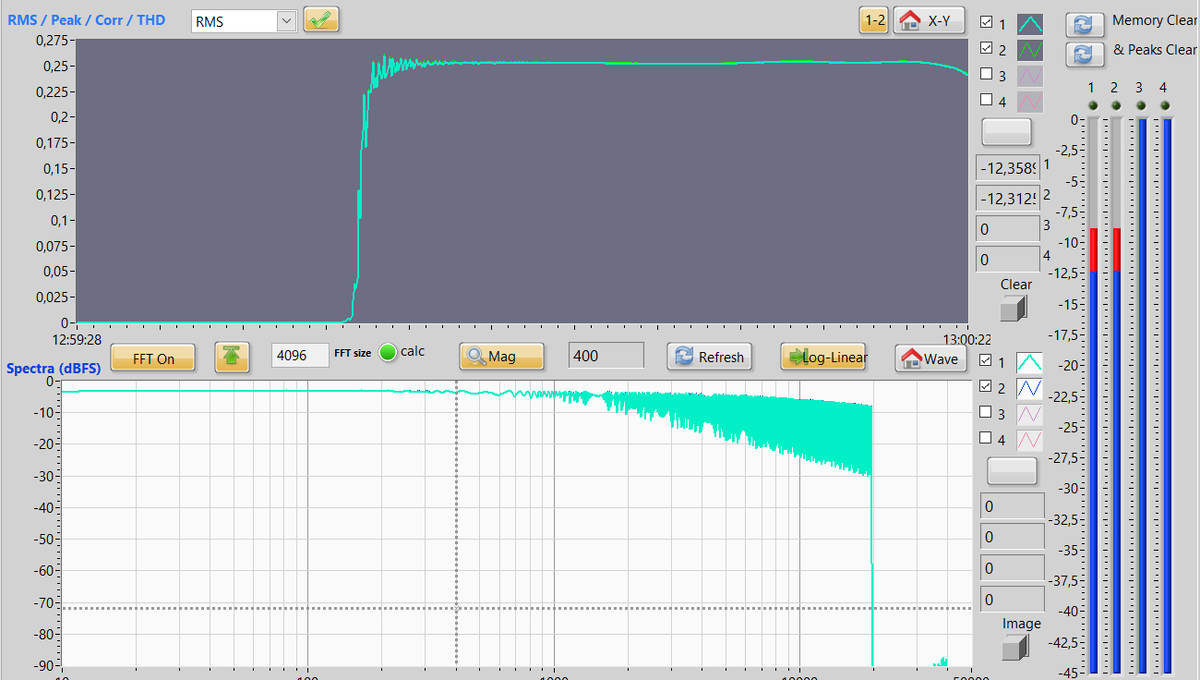The image size is (1200, 680).
Task: Click Spectra channel 4 trace swatch
Action: (1030, 440)
